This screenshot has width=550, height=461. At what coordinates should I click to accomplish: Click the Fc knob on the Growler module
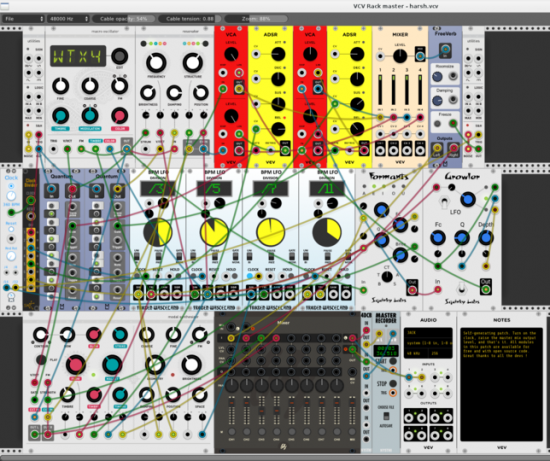pos(438,238)
